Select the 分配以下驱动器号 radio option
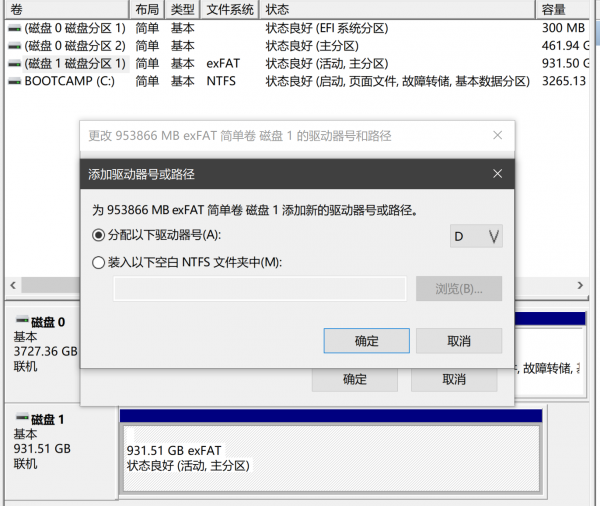 [x=98, y=235]
